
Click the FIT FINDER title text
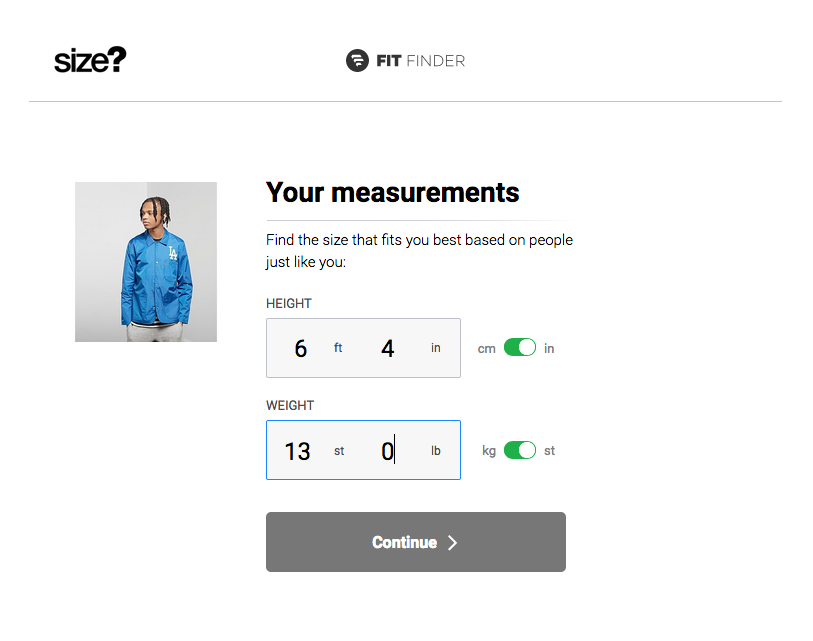tap(420, 61)
